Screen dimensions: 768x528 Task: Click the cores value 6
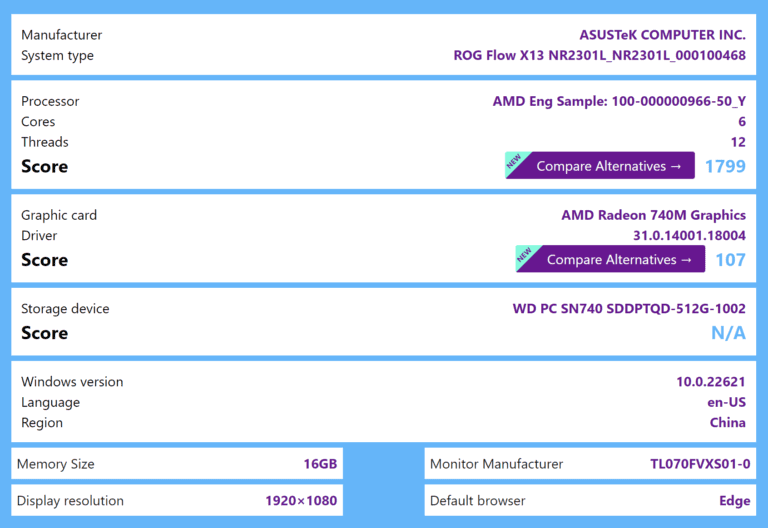(742, 121)
